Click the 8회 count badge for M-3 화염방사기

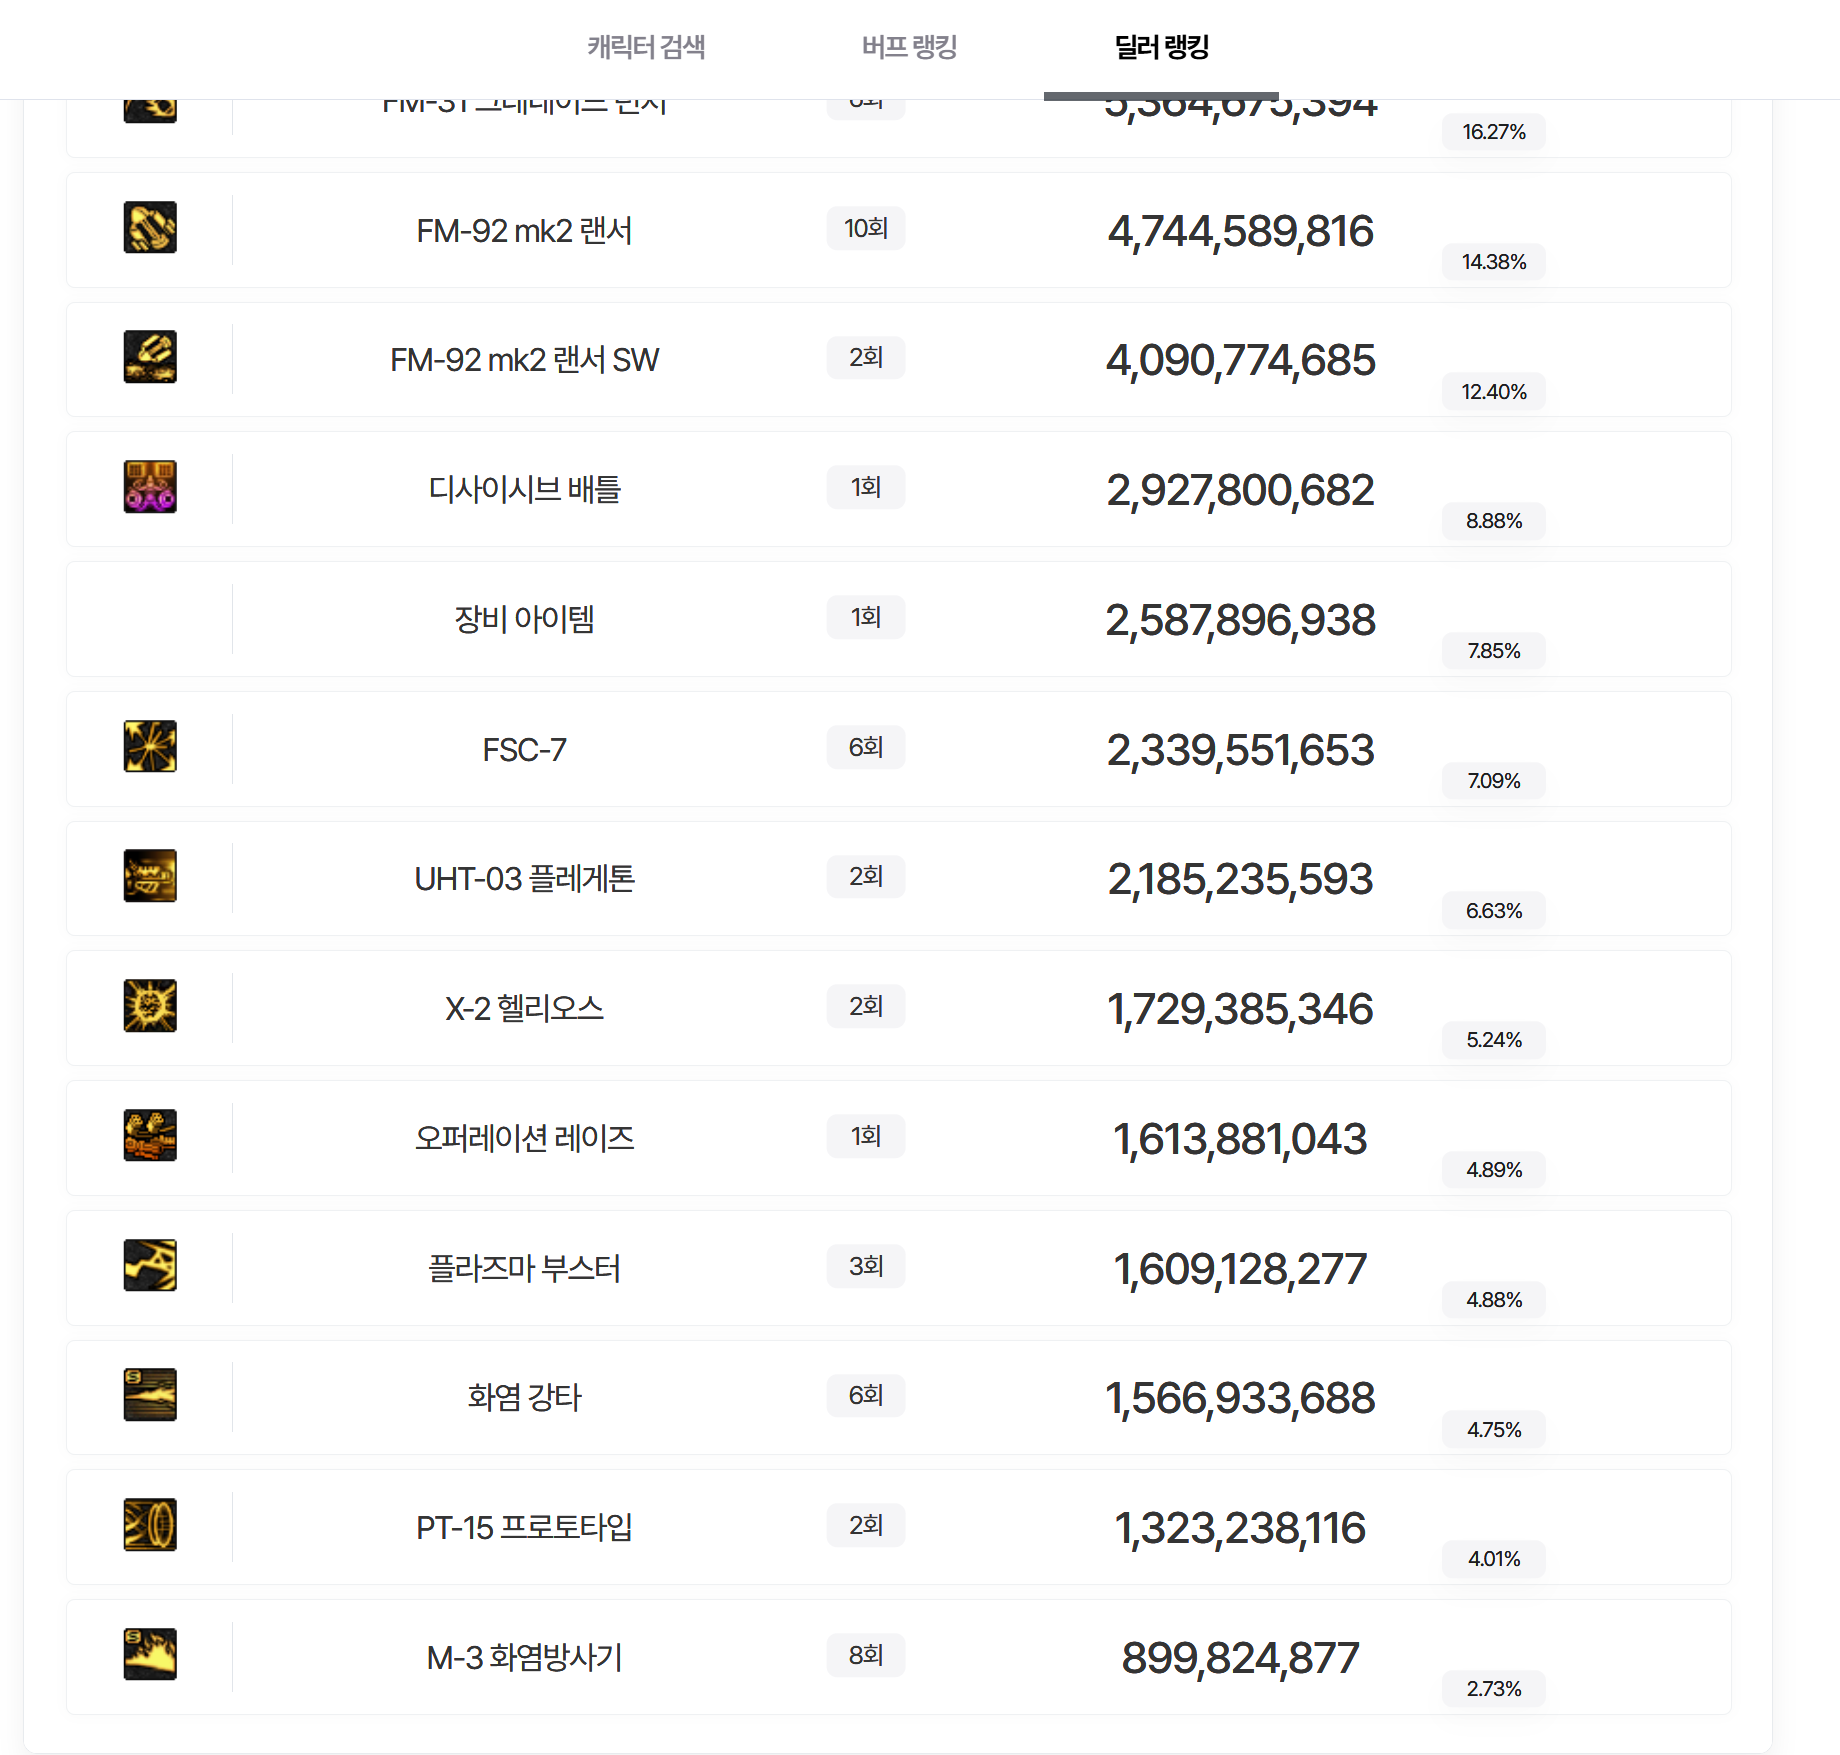pos(866,1655)
